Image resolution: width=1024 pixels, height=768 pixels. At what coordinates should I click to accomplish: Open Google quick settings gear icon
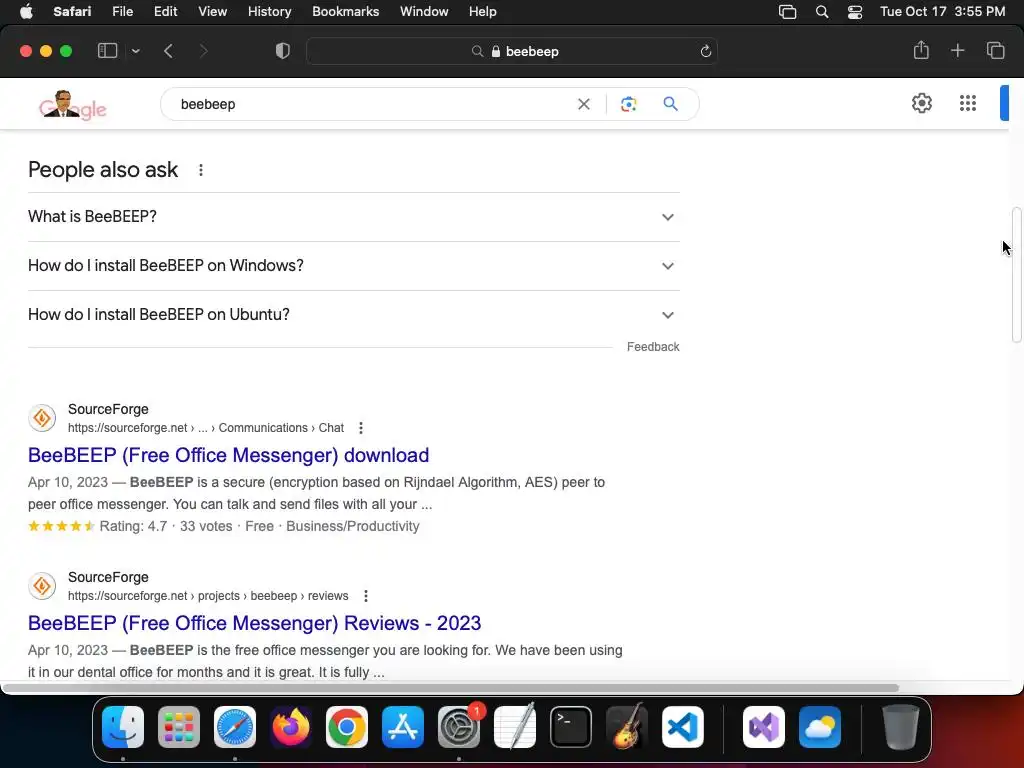[x=921, y=103]
